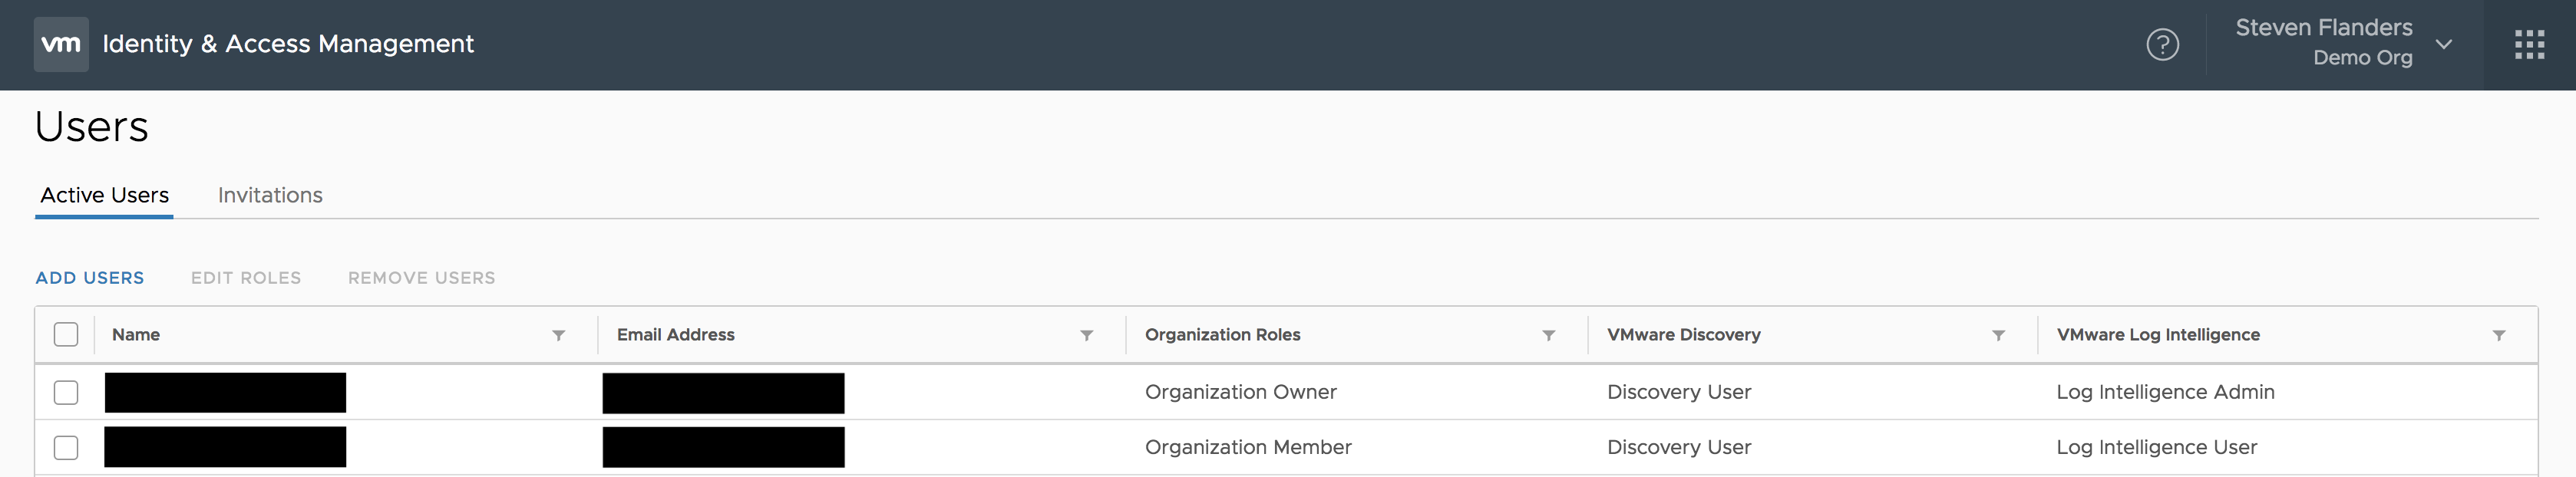Open the services grid icon
Image resolution: width=2576 pixels, height=477 pixels.
[x=2529, y=44]
